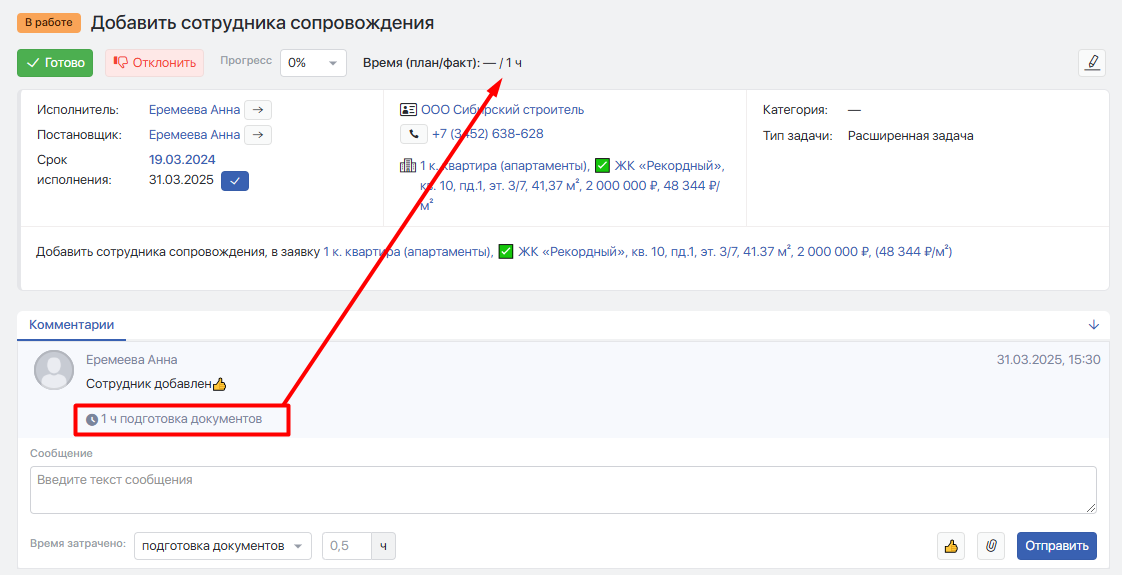Viewport: 1122px width, 575px height.
Task: Click green checkmark in the task description text
Action: [x=505, y=252]
